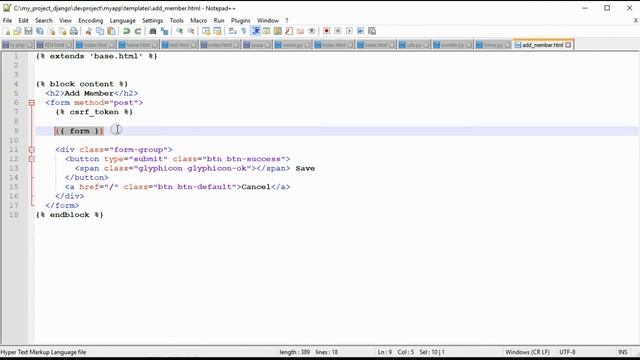The height and width of the screenshot is (360, 640).
Task: Collapse the button fold marker on line 12
Action: click(x=31, y=159)
